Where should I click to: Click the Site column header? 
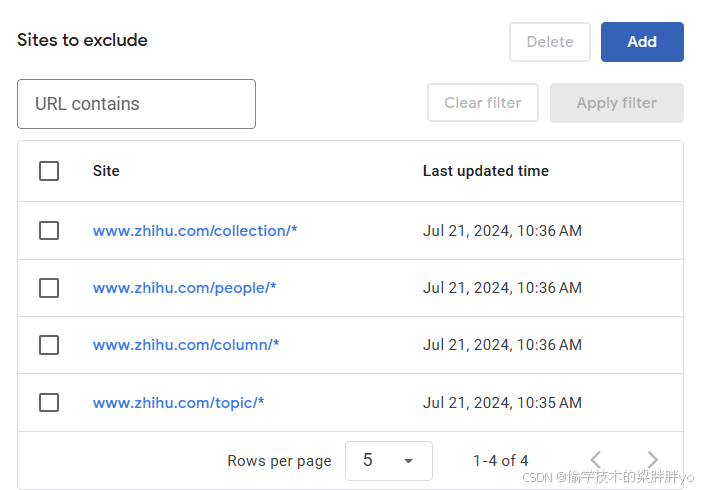[x=106, y=171]
